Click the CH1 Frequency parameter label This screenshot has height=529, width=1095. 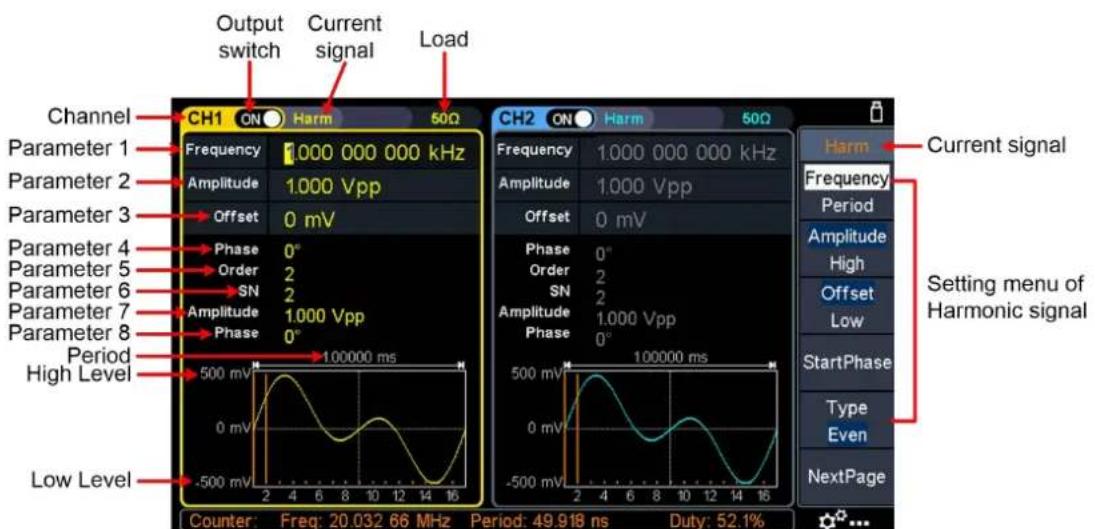(x=223, y=149)
